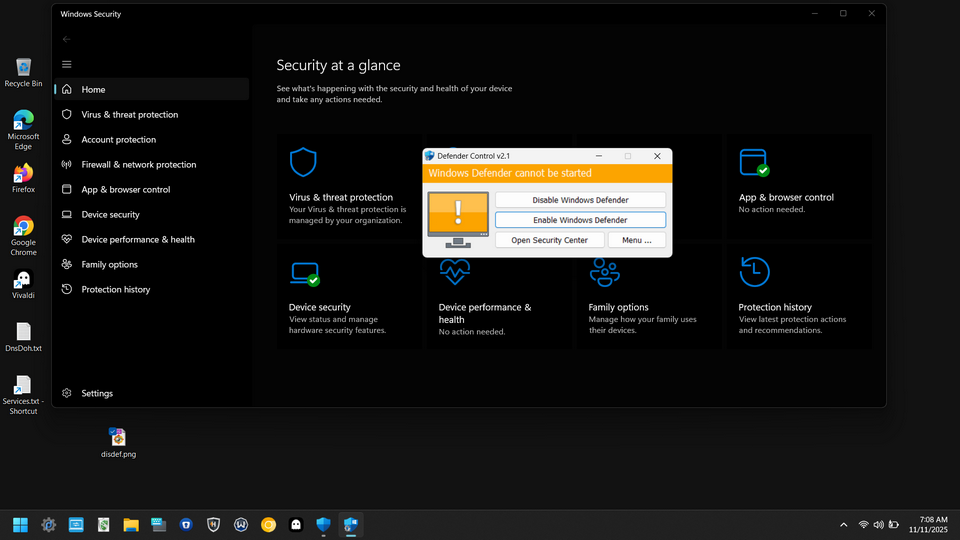Click the Wi-Fi icon in system tray
Viewport: 960px width, 540px height.
click(863, 525)
